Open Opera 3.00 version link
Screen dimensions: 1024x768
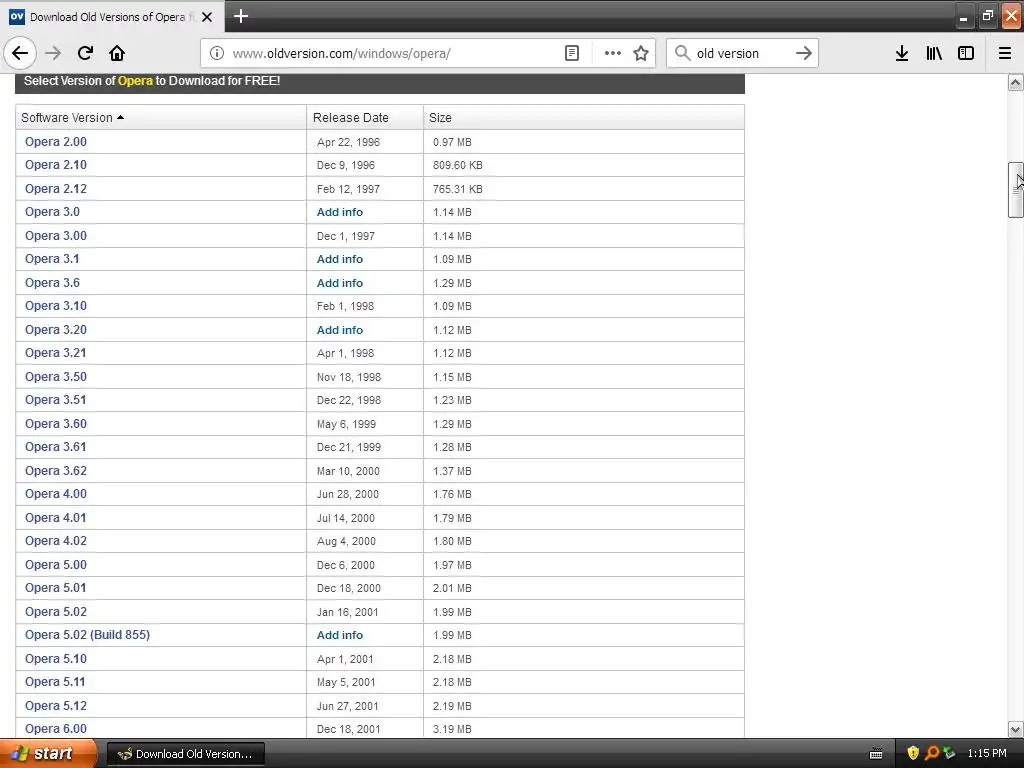click(56, 236)
